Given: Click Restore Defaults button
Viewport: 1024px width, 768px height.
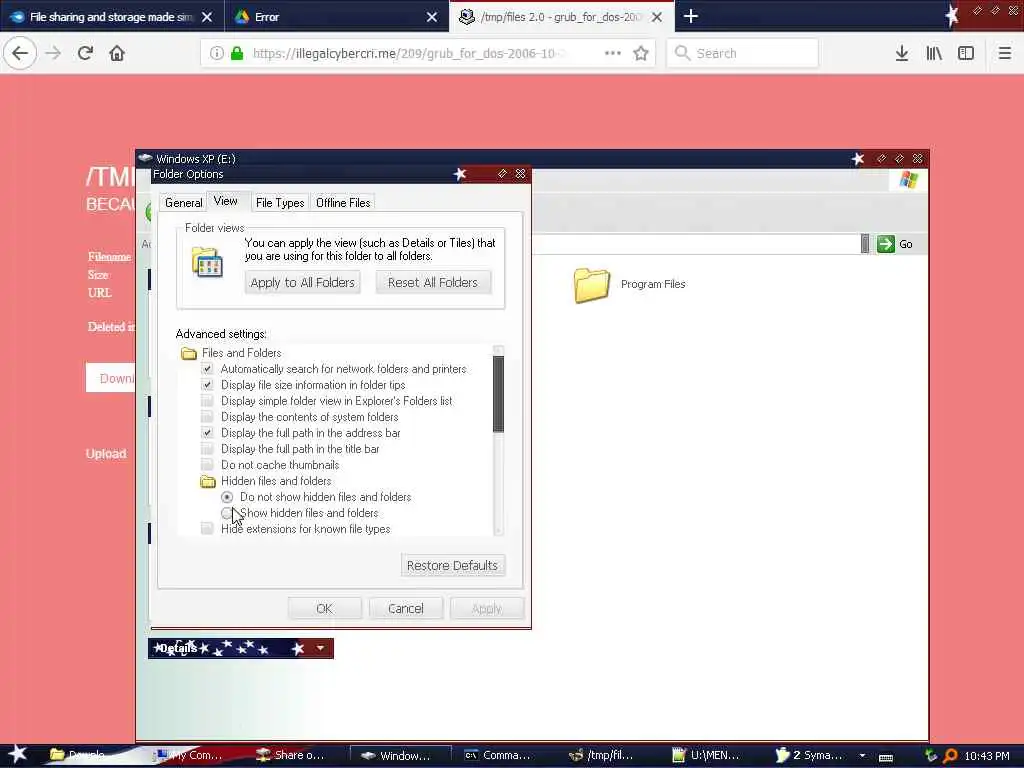Looking at the screenshot, I should [x=453, y=566].
